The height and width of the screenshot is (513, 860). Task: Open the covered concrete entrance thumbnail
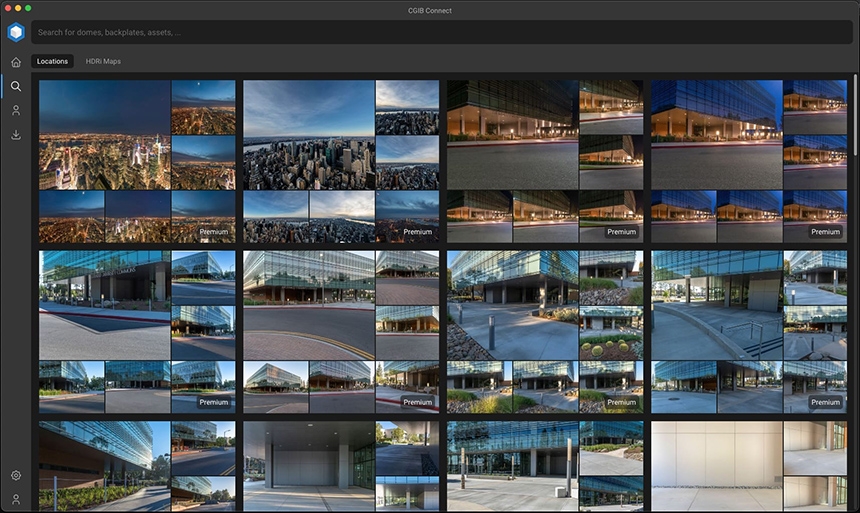pos(309,466)
